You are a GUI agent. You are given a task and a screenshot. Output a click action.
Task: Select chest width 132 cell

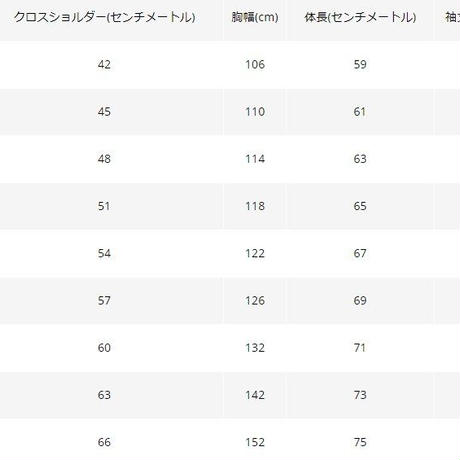click(x=255, y=348)
